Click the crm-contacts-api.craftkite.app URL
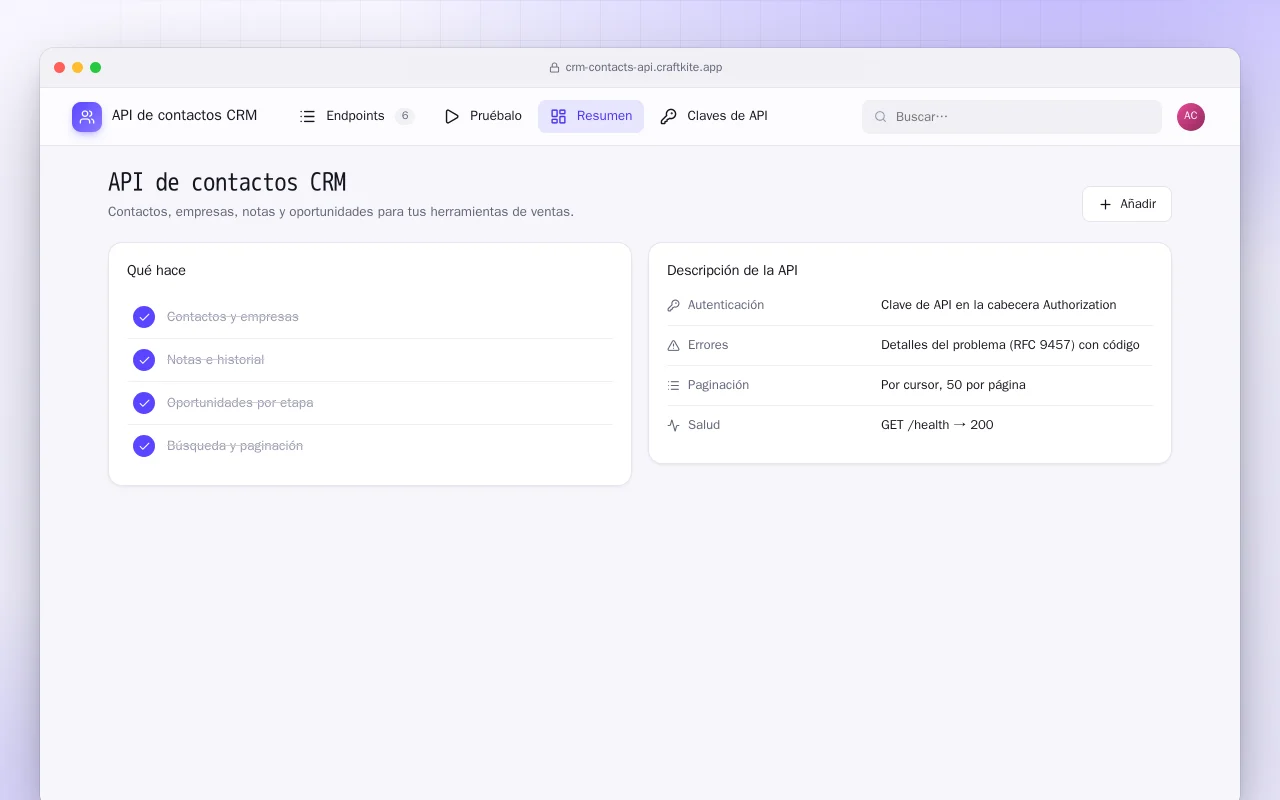This screenshot has width=1280, height=800. (644, 68)
